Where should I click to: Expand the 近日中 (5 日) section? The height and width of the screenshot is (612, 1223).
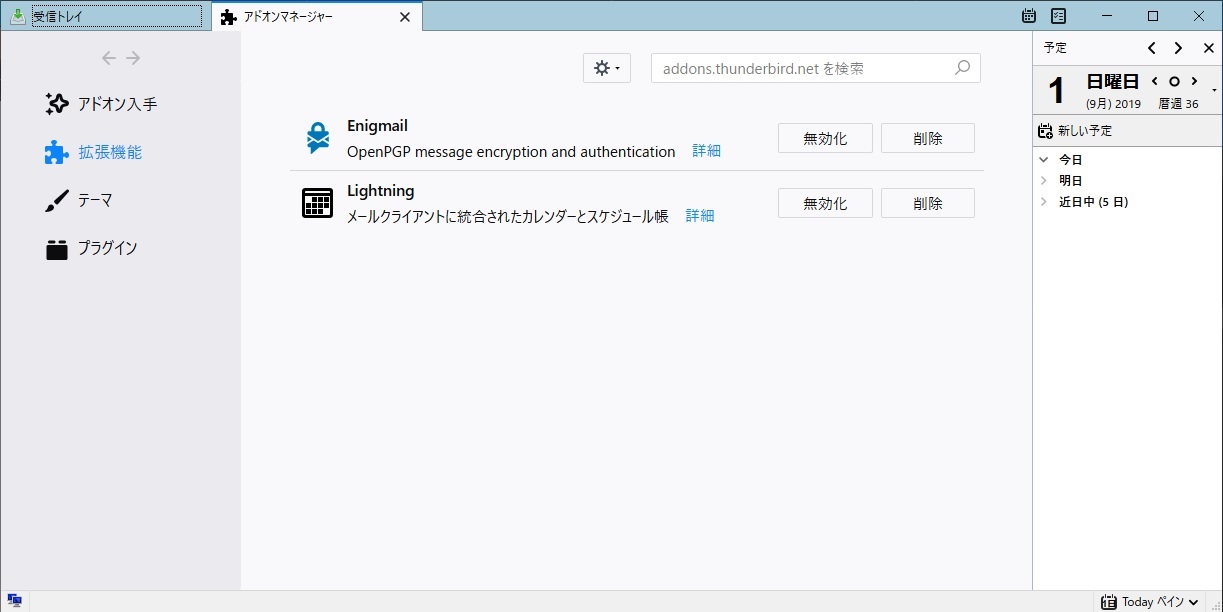tap(1044, 202)
